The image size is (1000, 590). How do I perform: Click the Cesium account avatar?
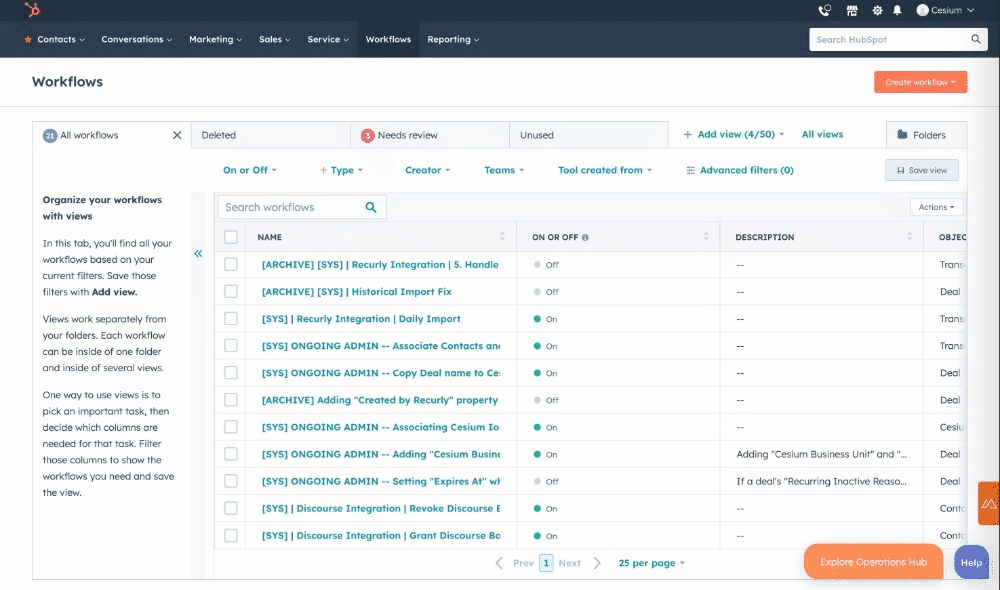(922, 10)
